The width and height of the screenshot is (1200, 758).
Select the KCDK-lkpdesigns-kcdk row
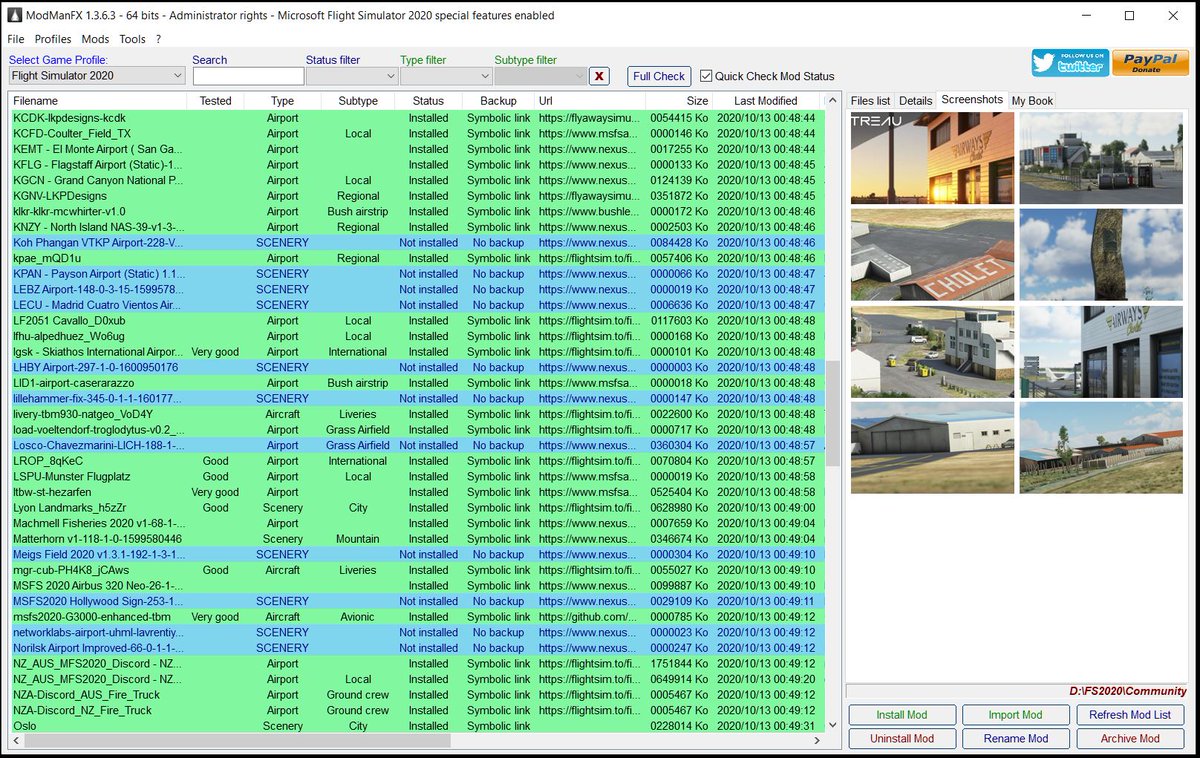416,118
